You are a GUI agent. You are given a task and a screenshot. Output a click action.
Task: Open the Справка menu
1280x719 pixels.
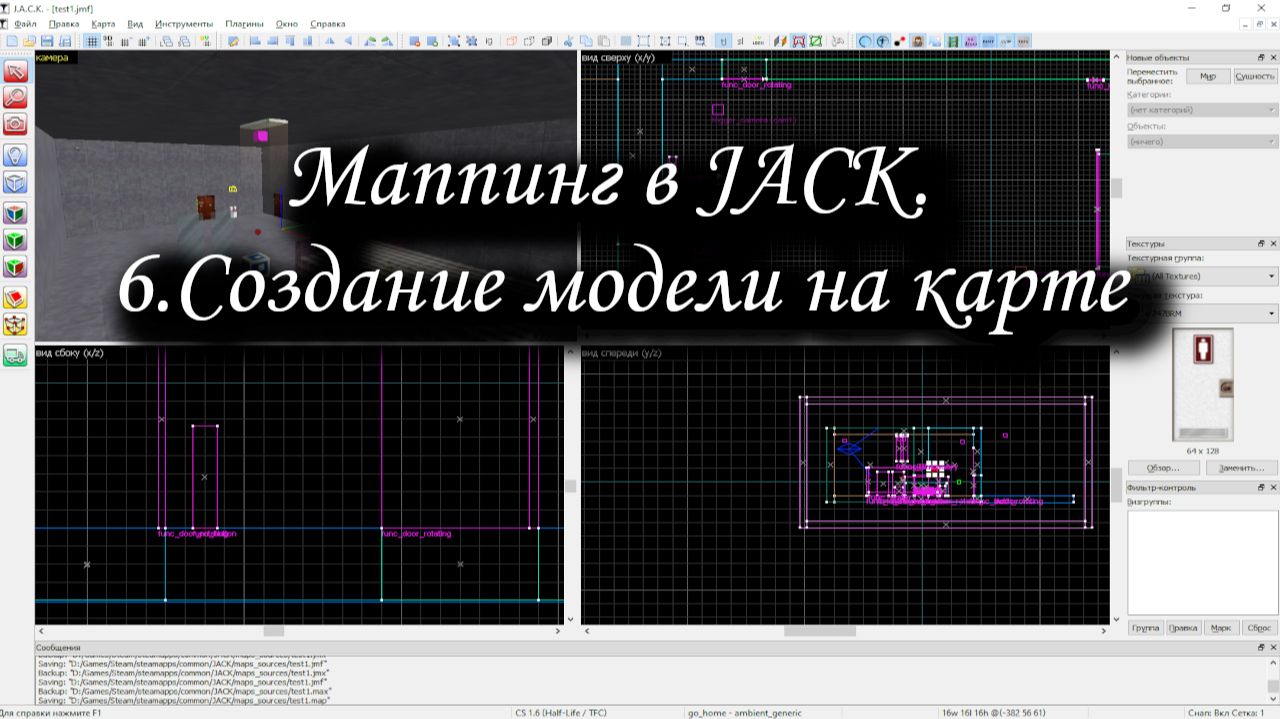328,23
